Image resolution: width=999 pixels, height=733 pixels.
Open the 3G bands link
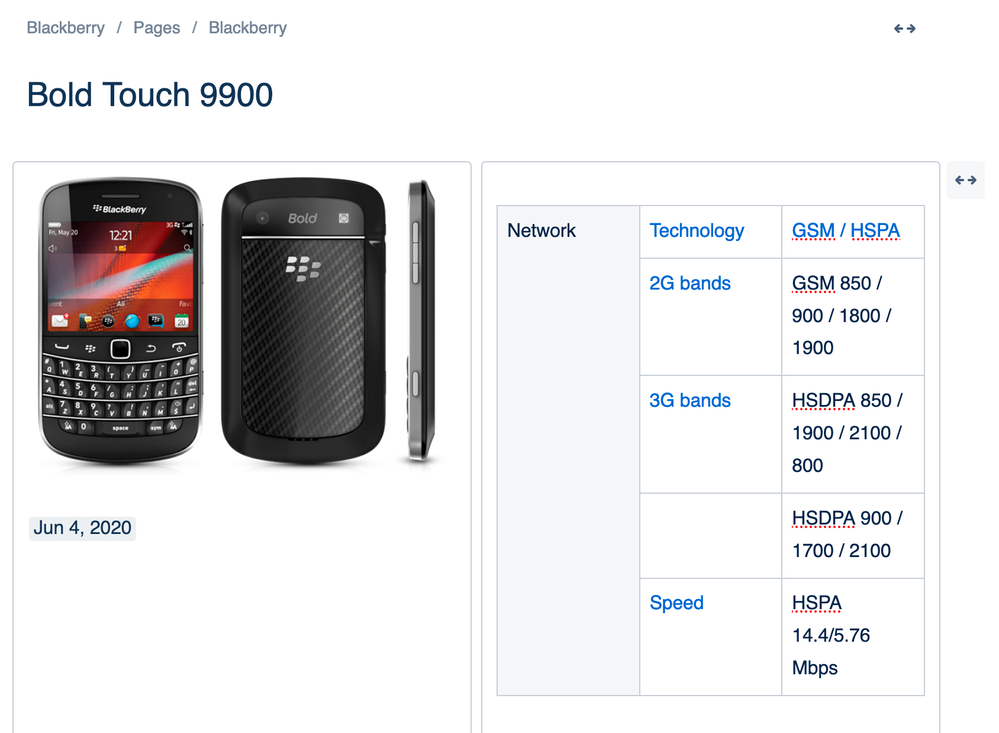[690, 400]
